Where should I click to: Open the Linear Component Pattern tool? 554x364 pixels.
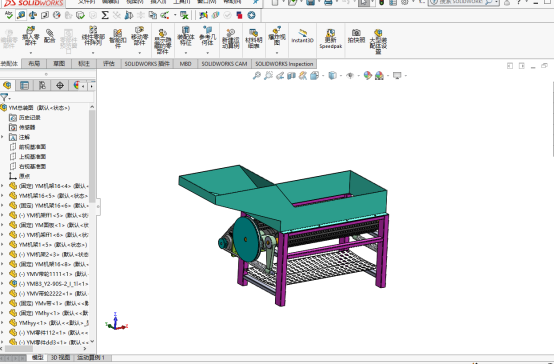93,36
